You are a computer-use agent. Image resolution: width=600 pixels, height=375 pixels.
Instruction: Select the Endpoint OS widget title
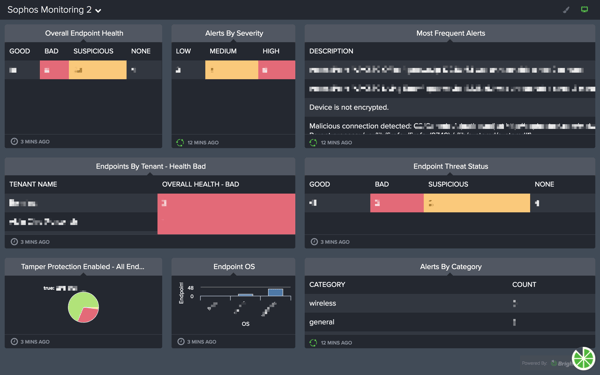[x=234, y=267]
